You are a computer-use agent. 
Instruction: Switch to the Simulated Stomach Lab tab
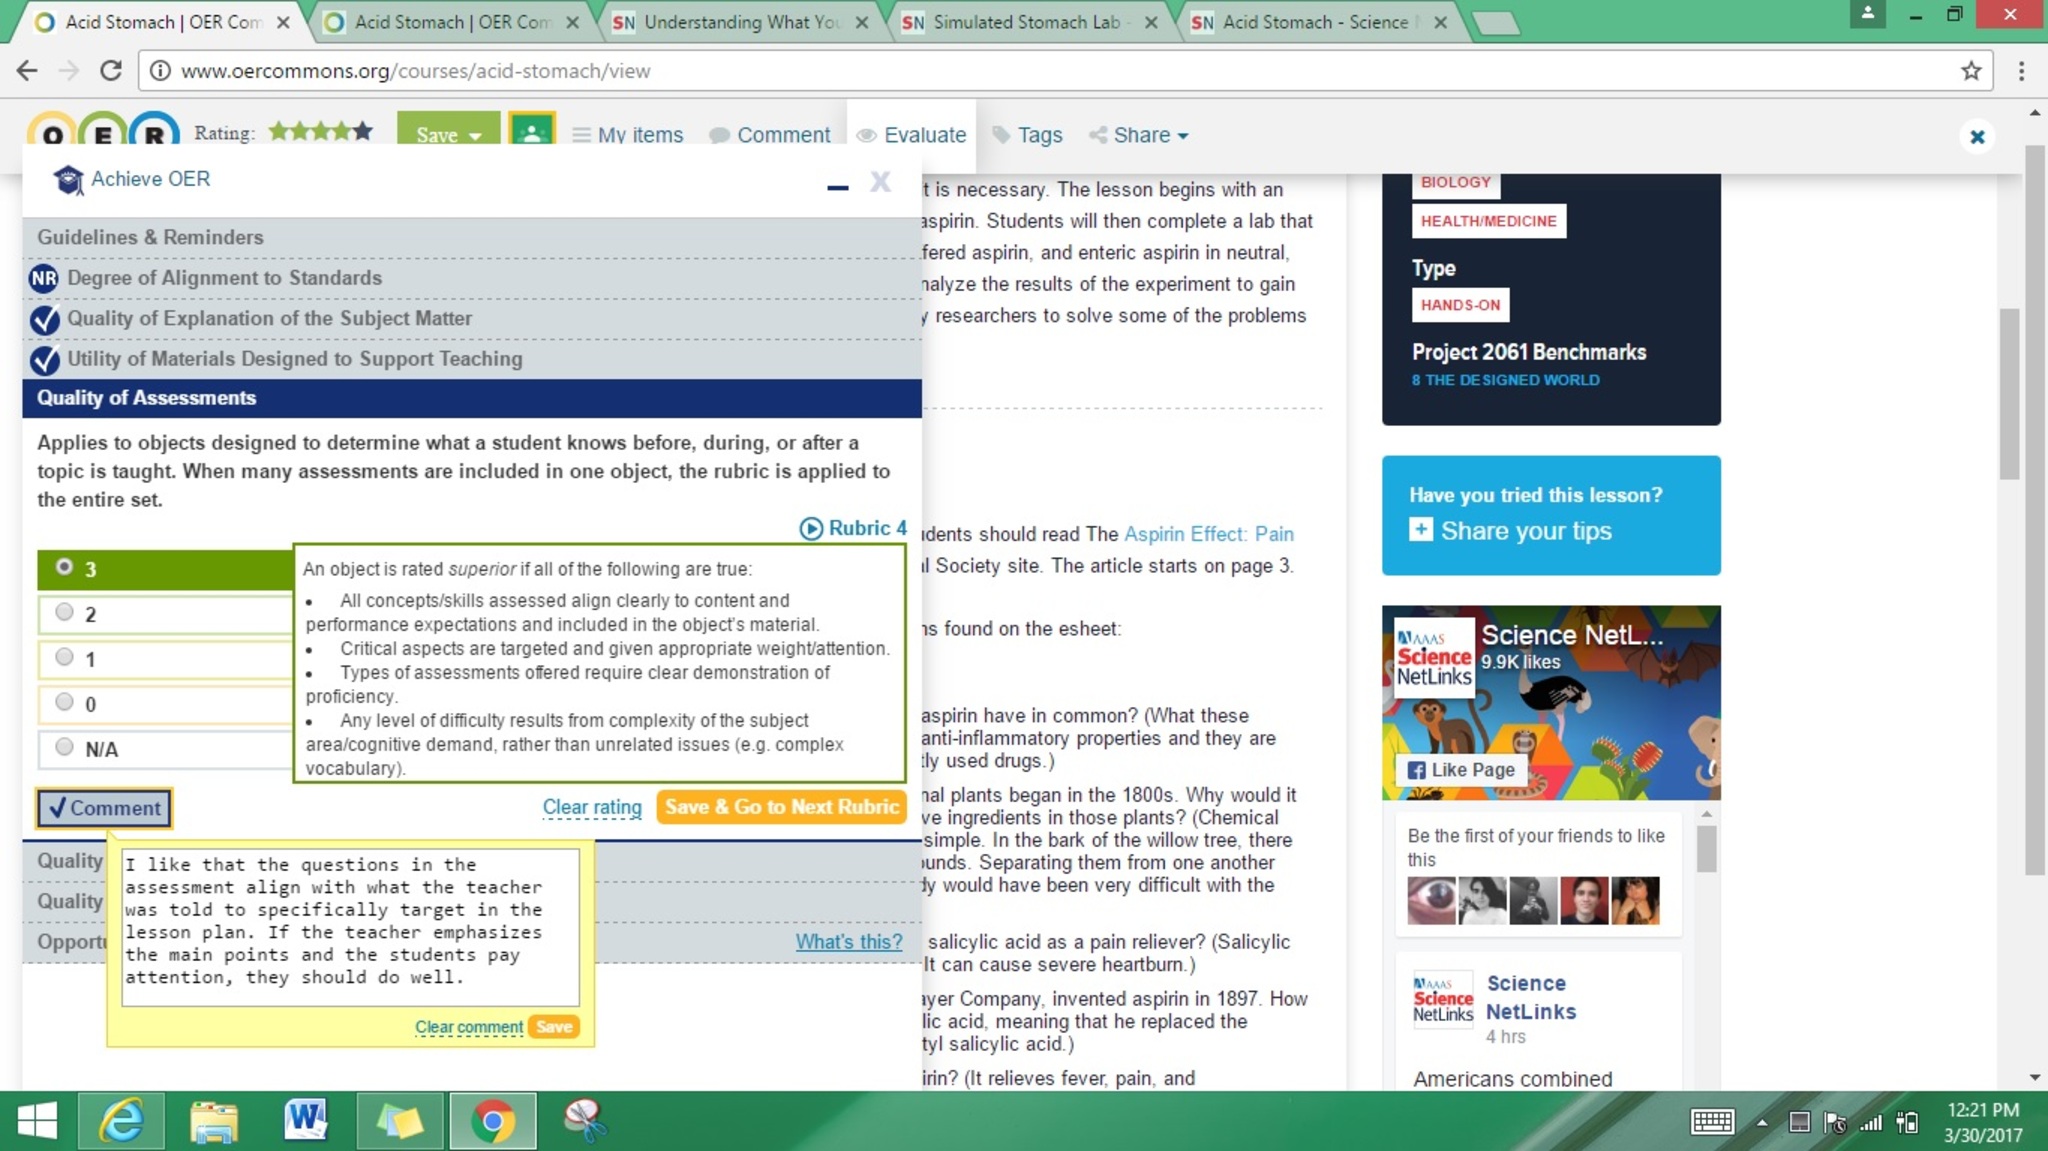point(1024,22)
